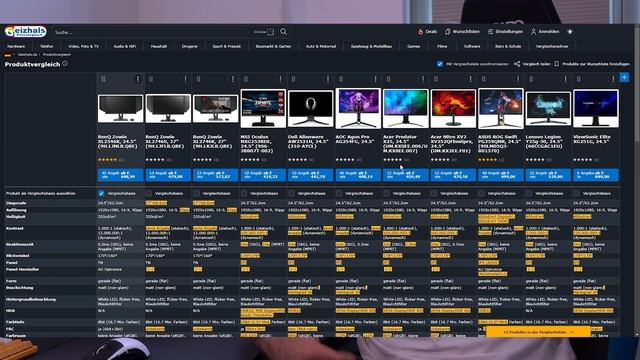Screen dimensions: 640x360
Task: Open the Audio & HiFi category
Action: (124, 47)
